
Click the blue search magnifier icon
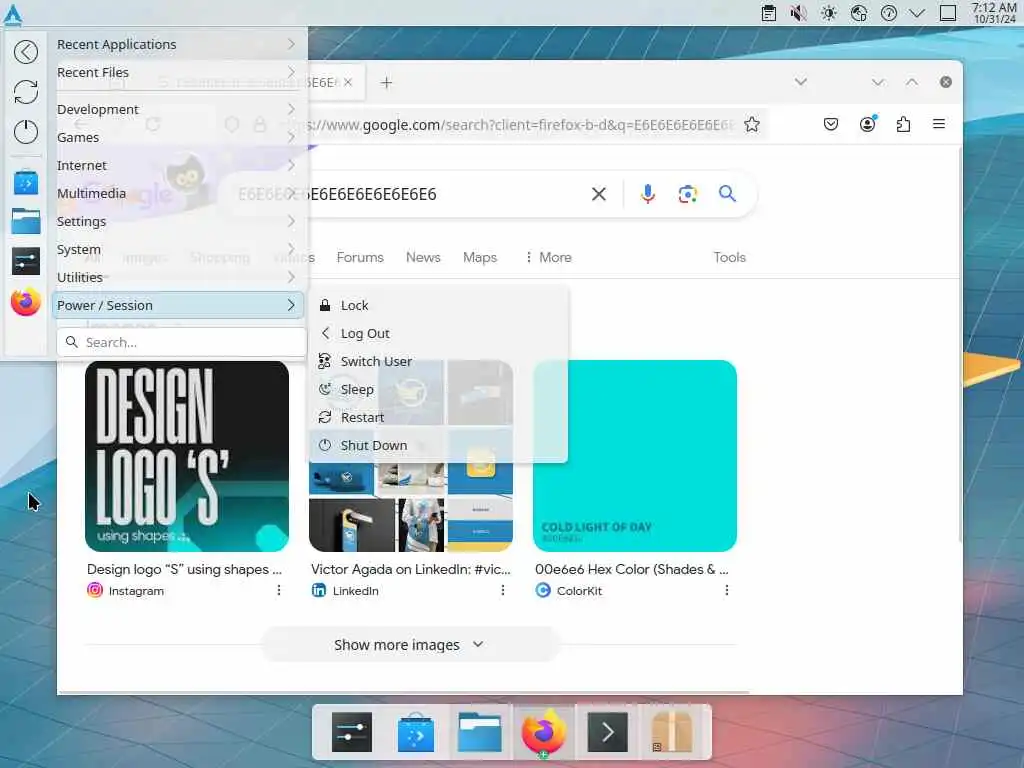click(727, 193)
